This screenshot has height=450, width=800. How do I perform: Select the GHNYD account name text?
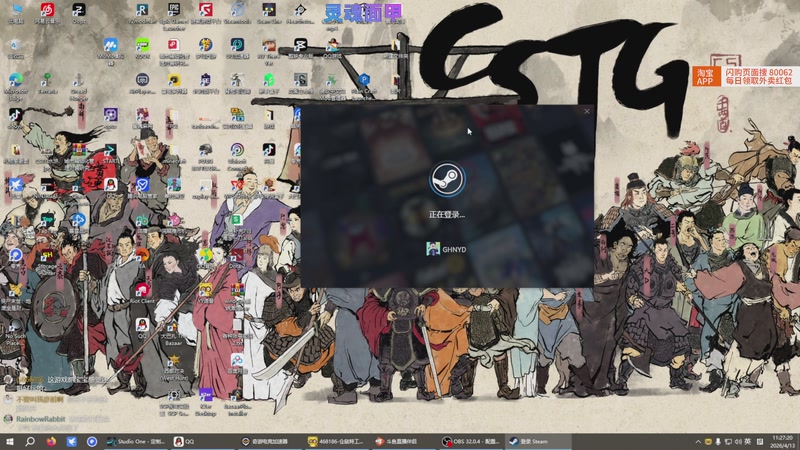(x=454, y=249)
